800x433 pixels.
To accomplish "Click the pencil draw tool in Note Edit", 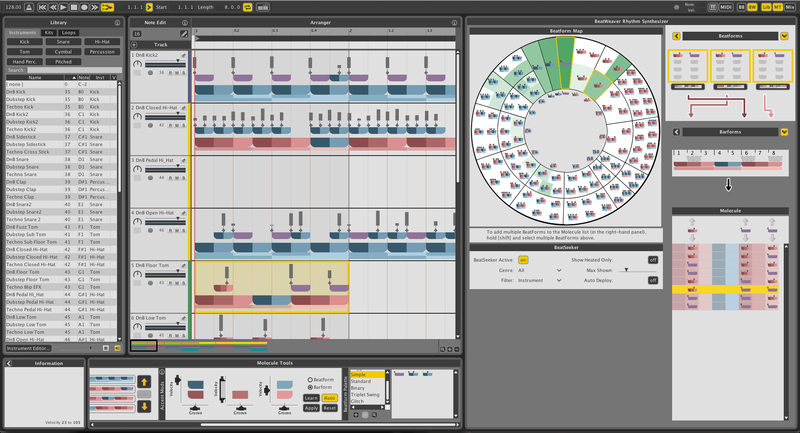I will (x=183, y=33).
